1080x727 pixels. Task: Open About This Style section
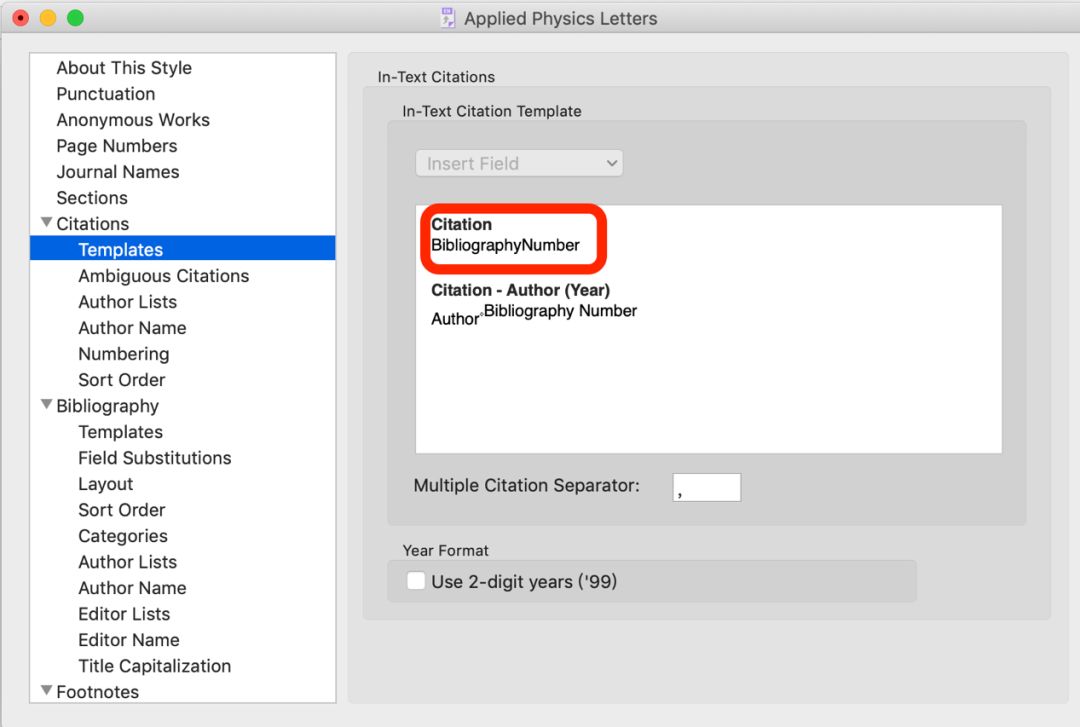click(x=124, y=68)
